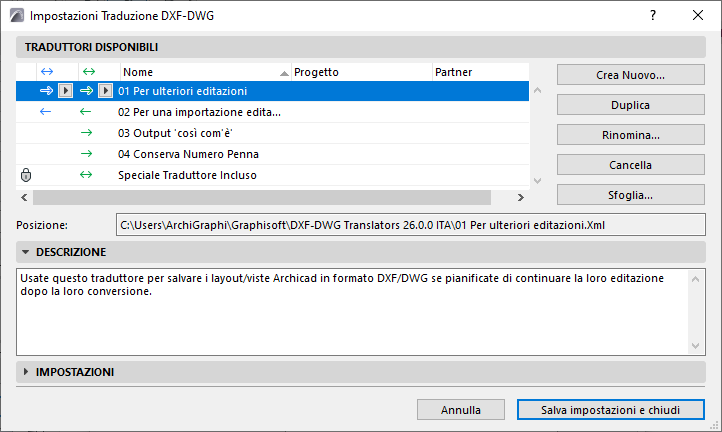The width and height of the screenshot is (722, 432).
Task: Click the green left arrow on row 02
Action: point(86,112)
